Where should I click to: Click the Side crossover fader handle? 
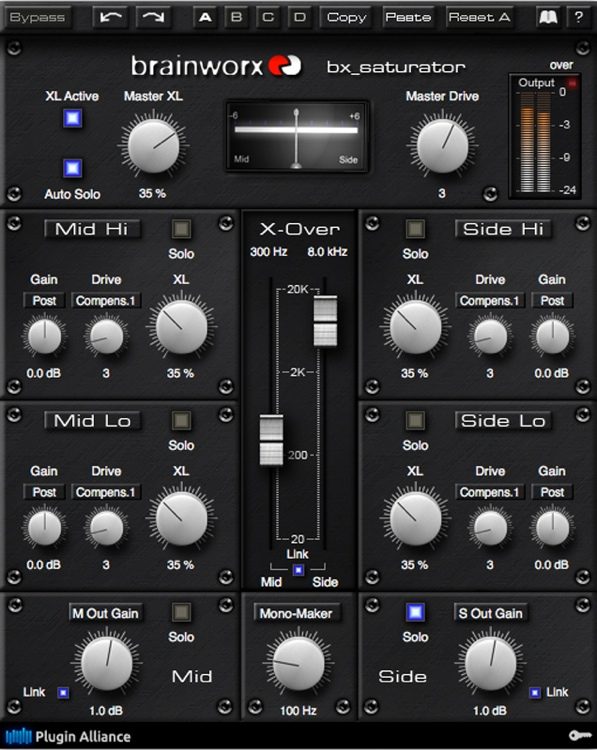(325, 320)
